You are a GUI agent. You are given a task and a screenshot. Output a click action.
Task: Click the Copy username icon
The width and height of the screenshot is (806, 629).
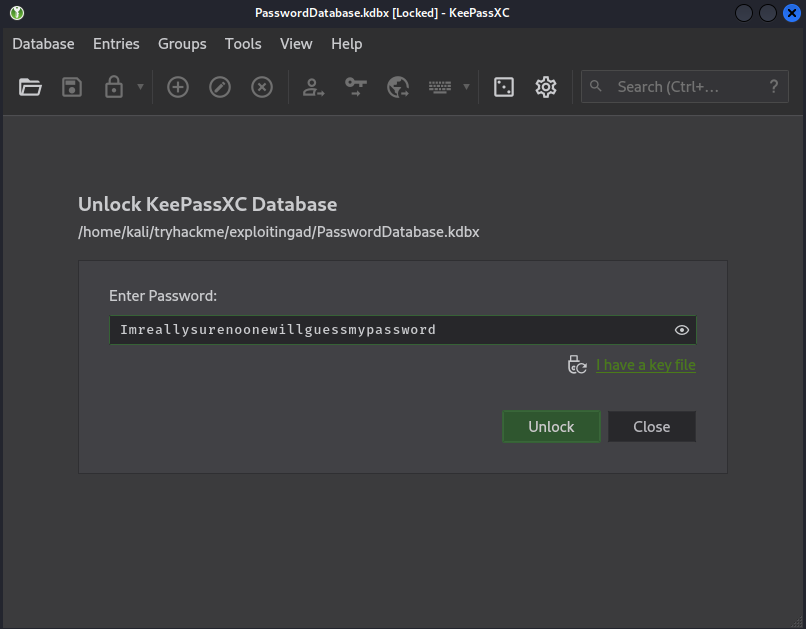(313, 87)
